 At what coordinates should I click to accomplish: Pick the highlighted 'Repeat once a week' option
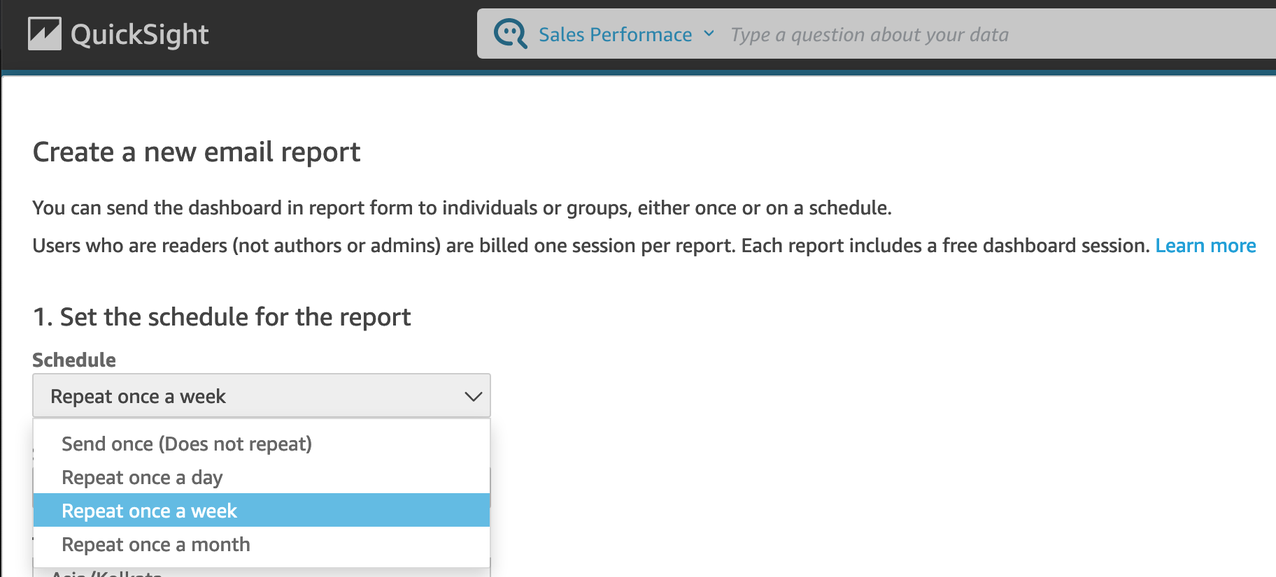(x=150, y=511)
